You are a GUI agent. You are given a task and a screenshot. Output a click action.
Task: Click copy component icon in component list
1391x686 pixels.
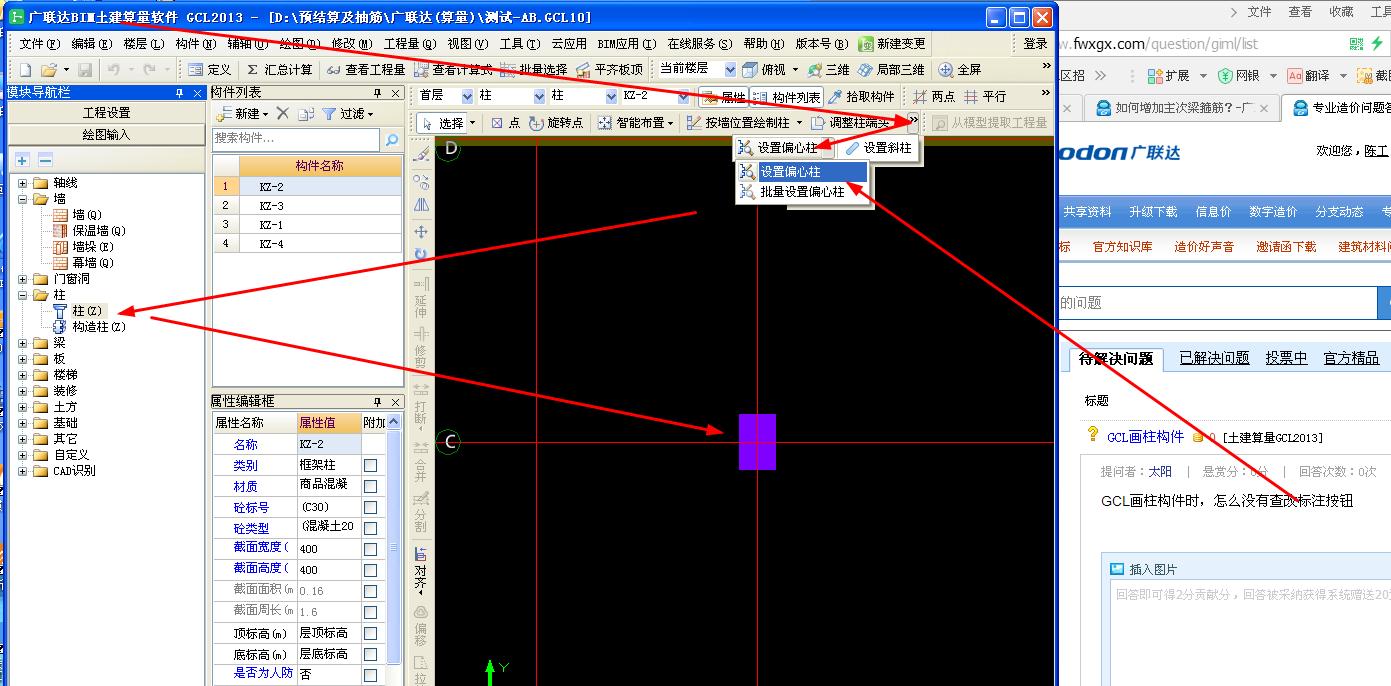tap(305, 114)
